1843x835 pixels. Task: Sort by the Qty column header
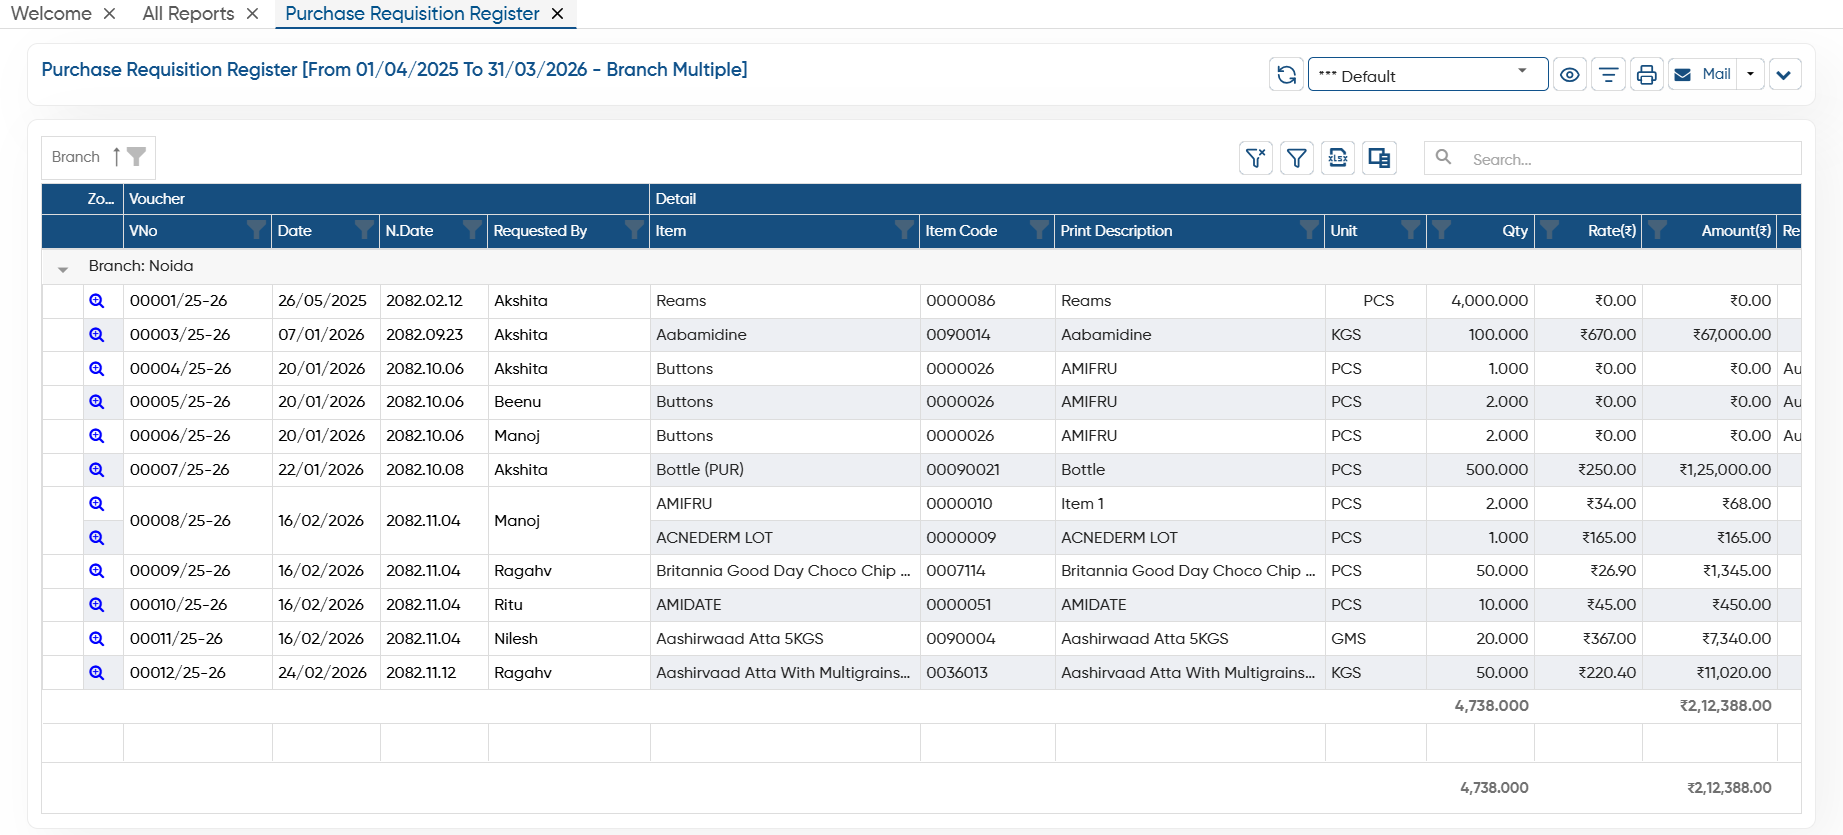(x=1515, y=231)
